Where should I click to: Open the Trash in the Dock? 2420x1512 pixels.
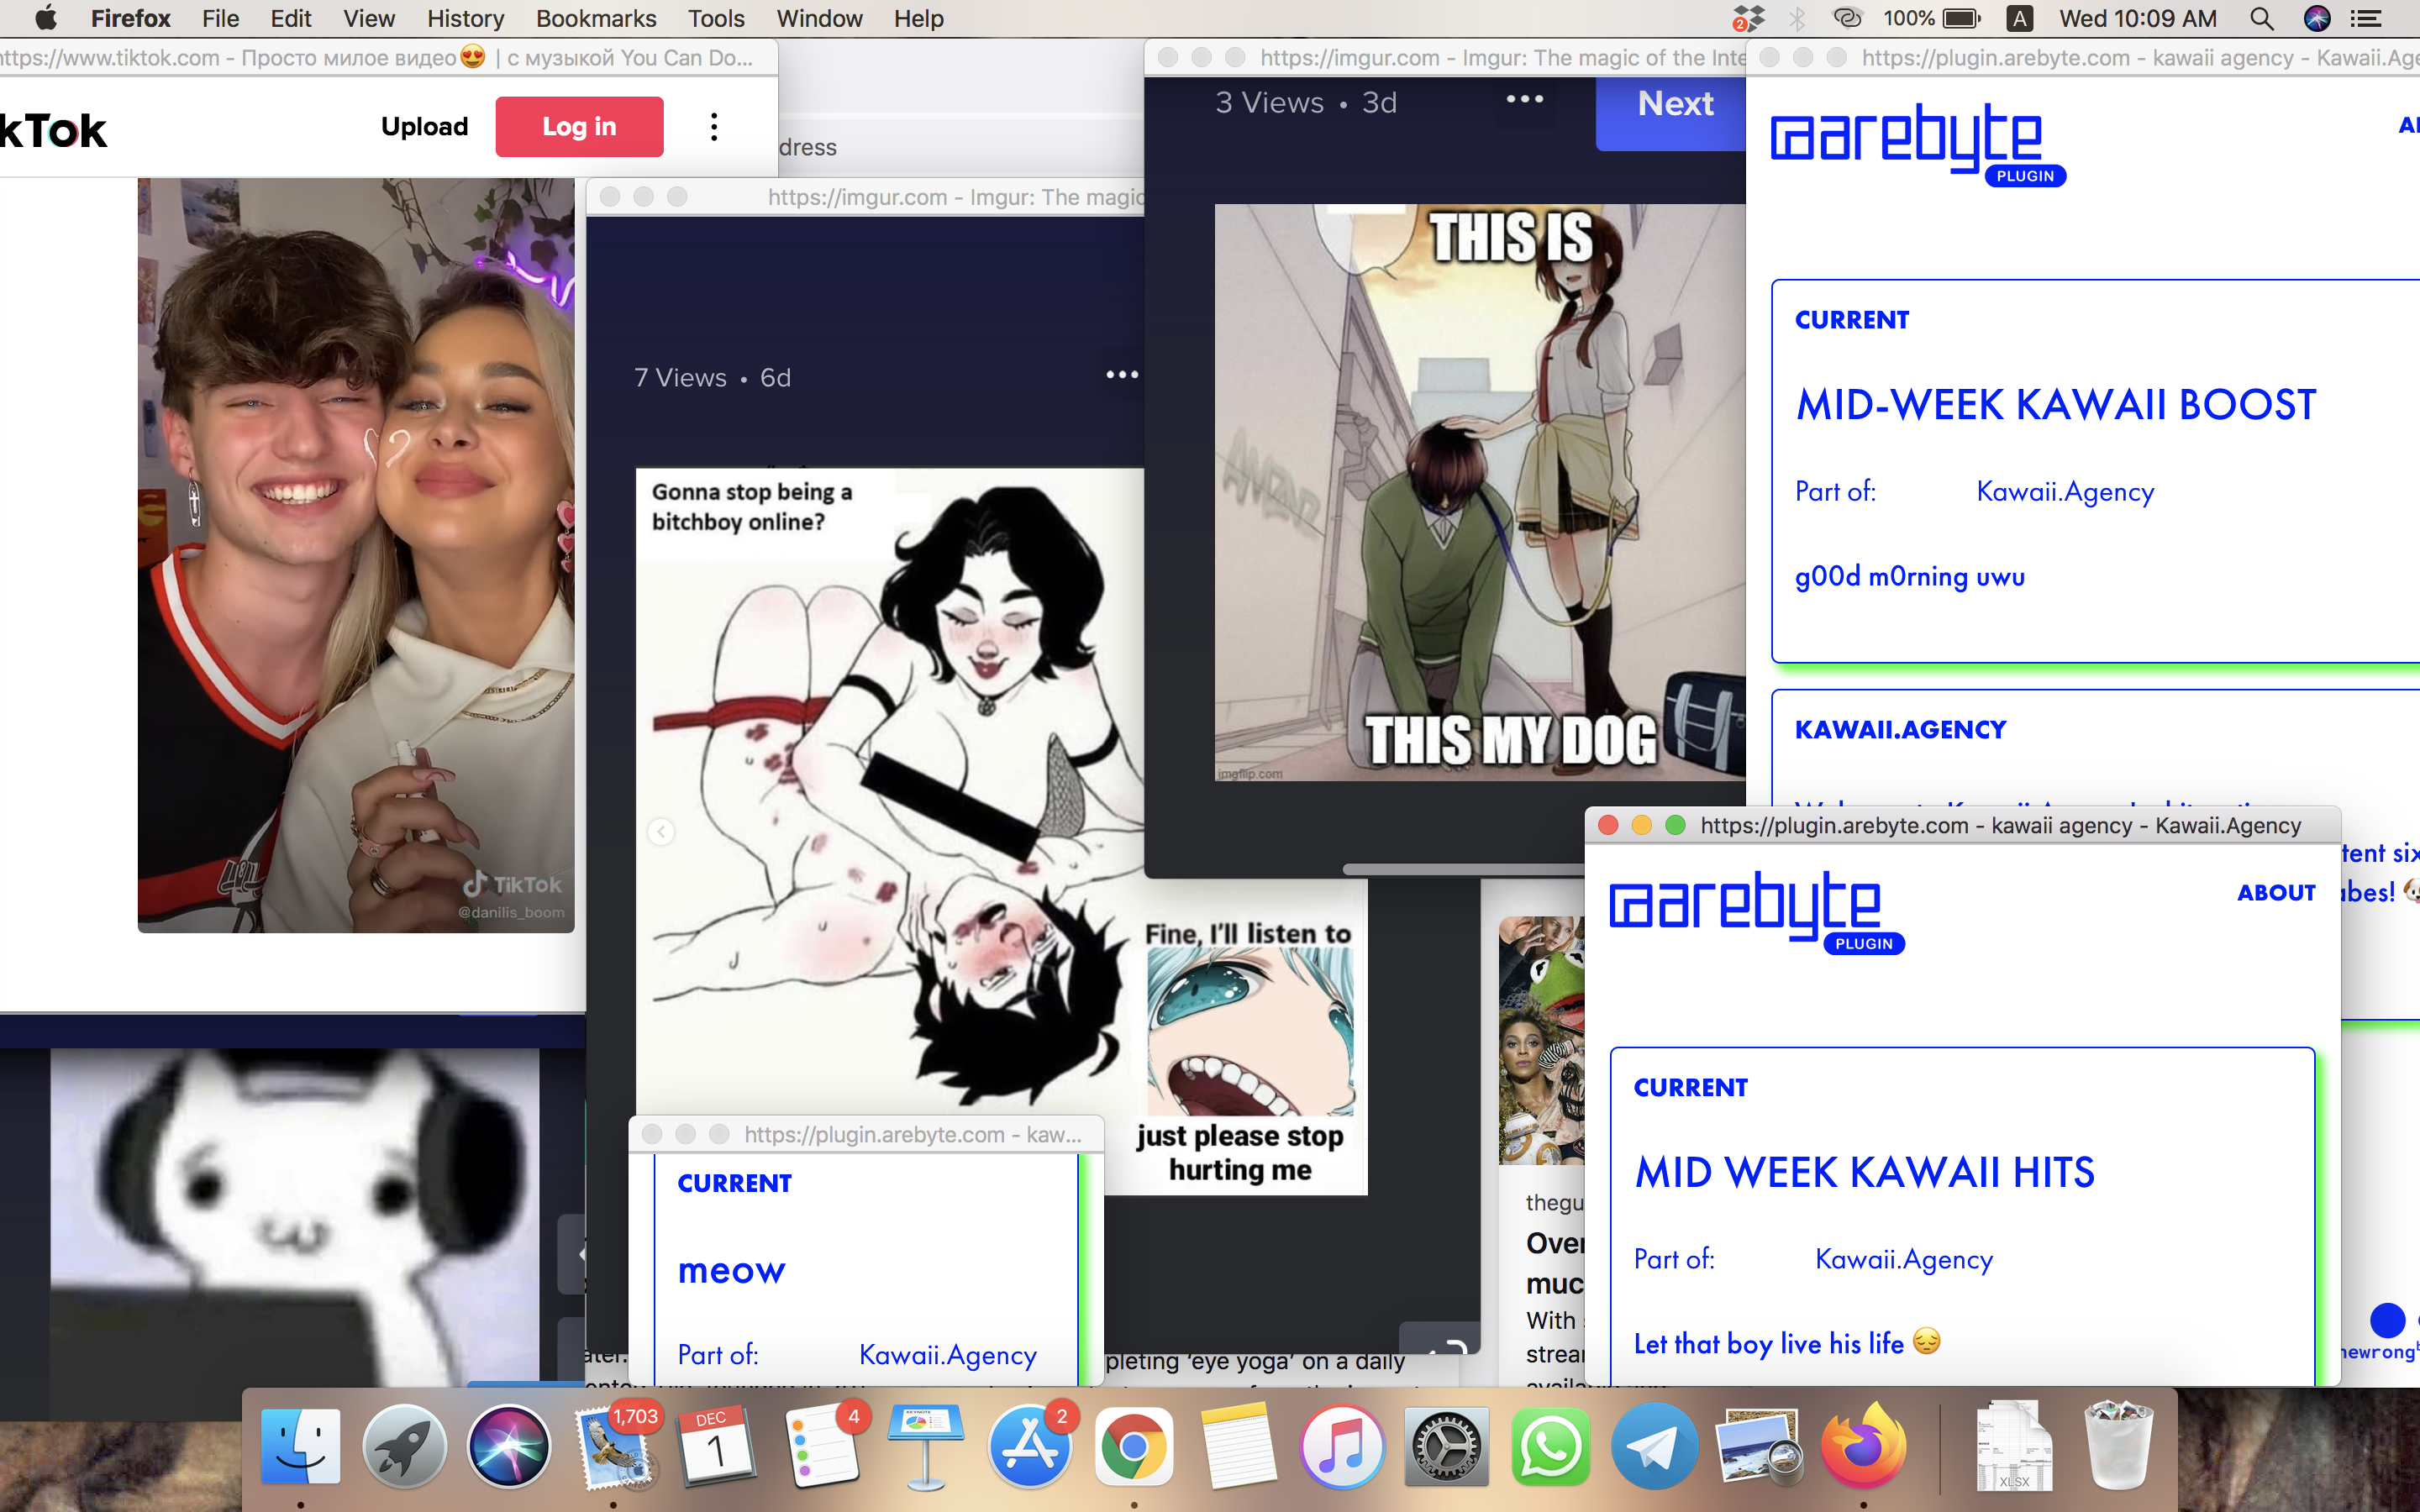point(2118,1446)
